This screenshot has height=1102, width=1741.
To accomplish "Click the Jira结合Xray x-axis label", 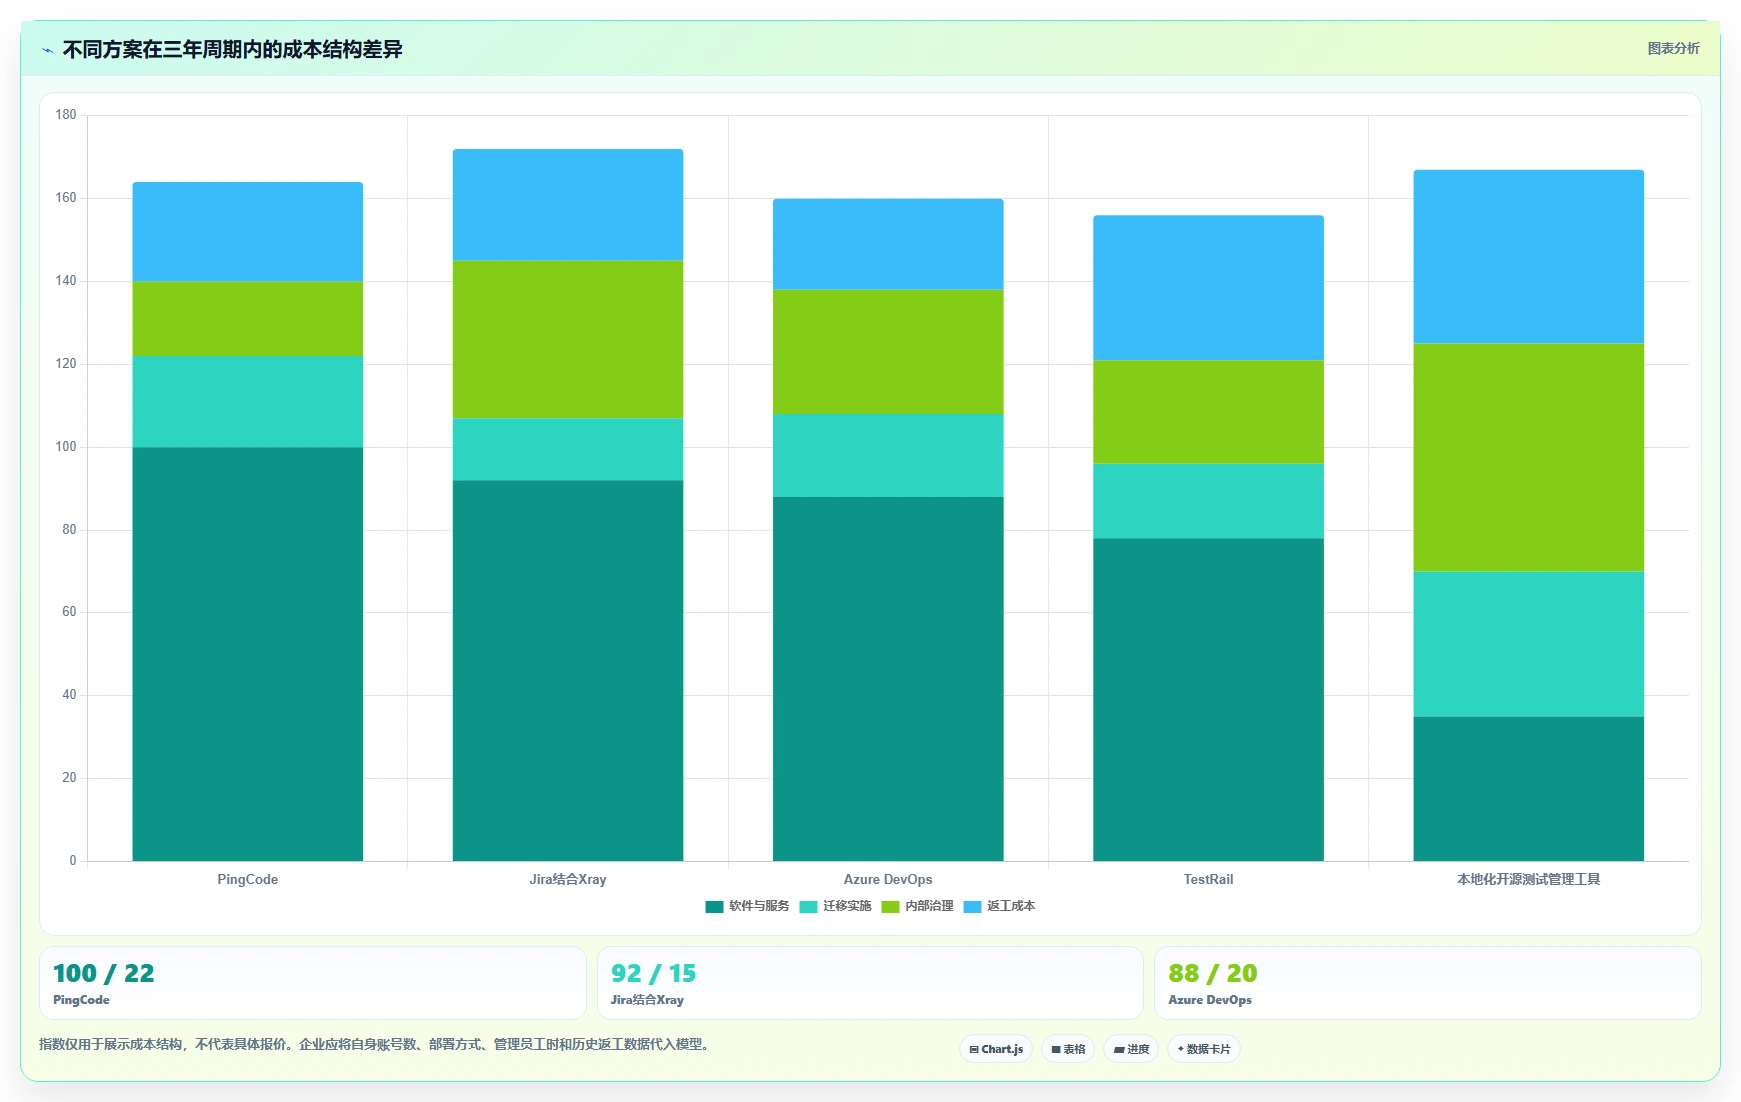I will point(568,880).
